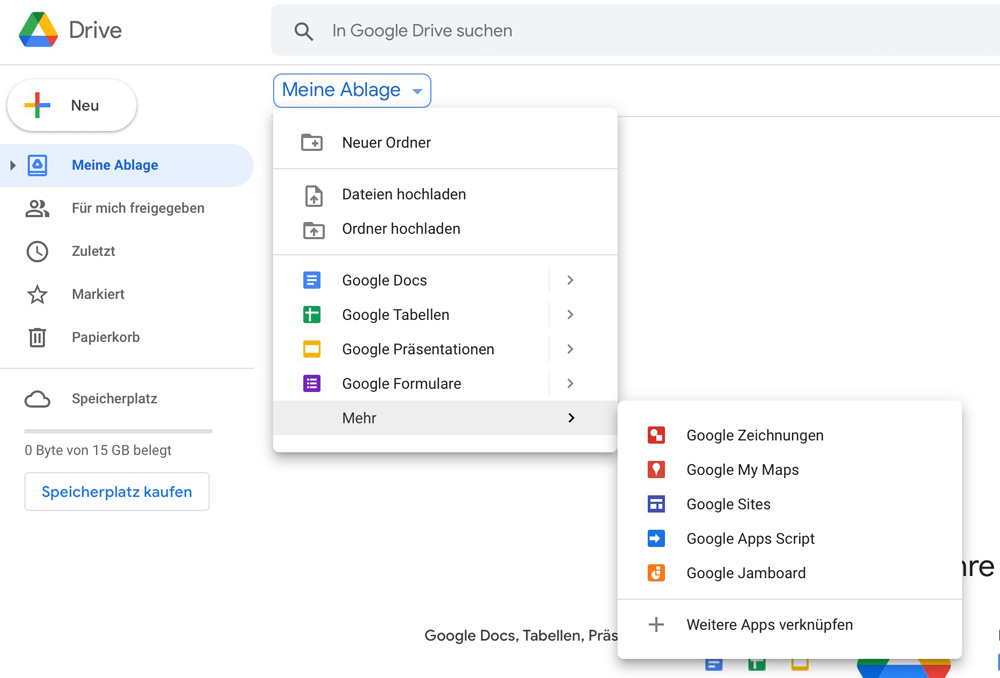Image resolution: width=1000 pixels, height=678 pixels.
Task: Click the Google Drive logo
Action: pyautogui.click(x=38, y=30)
